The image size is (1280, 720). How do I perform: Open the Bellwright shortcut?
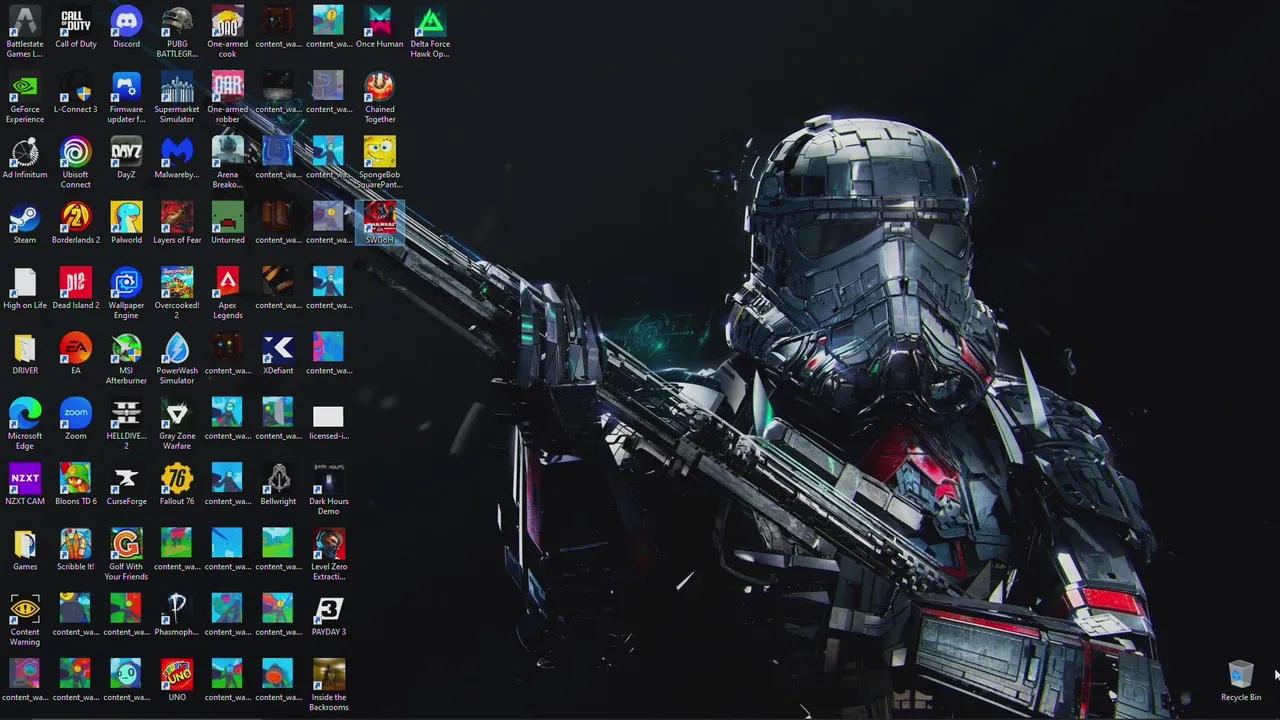point(278,484)
